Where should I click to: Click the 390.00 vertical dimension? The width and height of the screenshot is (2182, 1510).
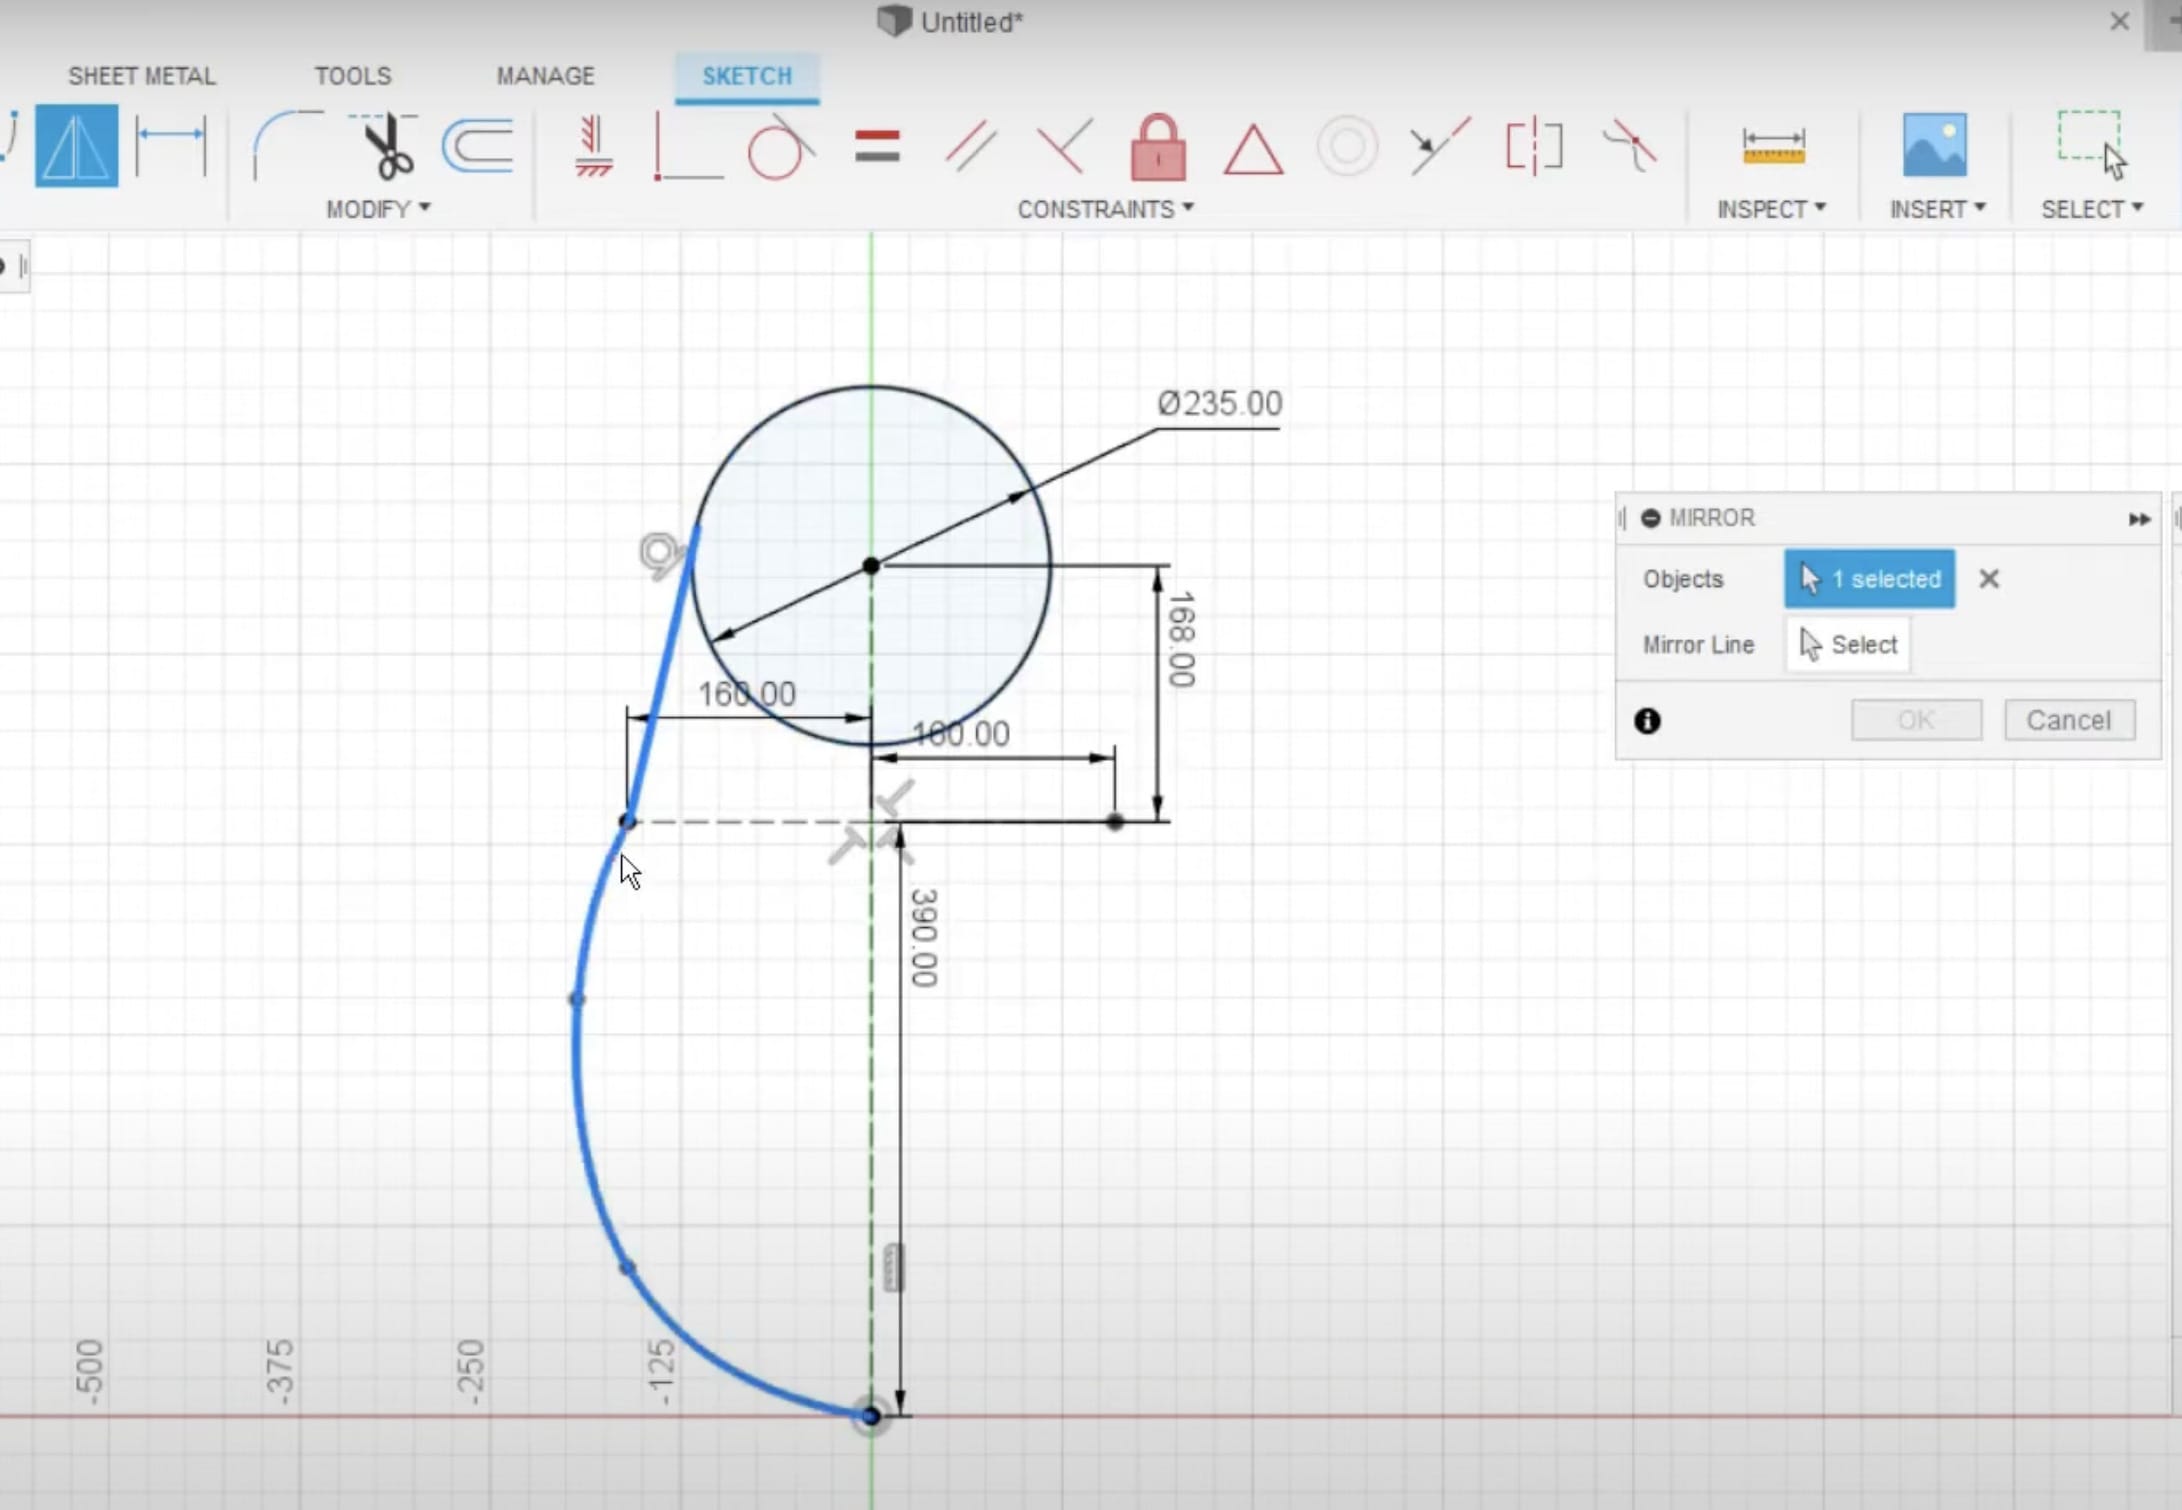pos(924,938)
